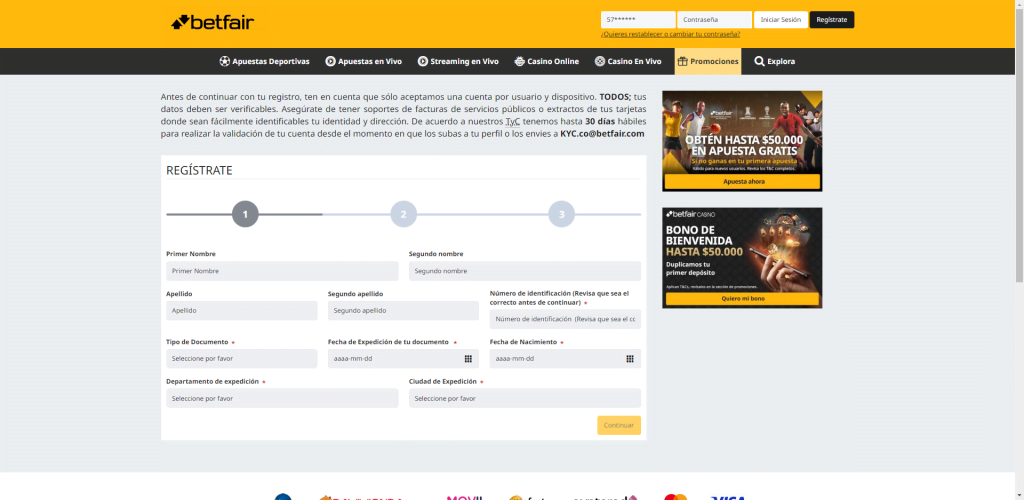Screen dimensions: 1024x500
Task: Click the Continuar button
Action: pos(619,425)
